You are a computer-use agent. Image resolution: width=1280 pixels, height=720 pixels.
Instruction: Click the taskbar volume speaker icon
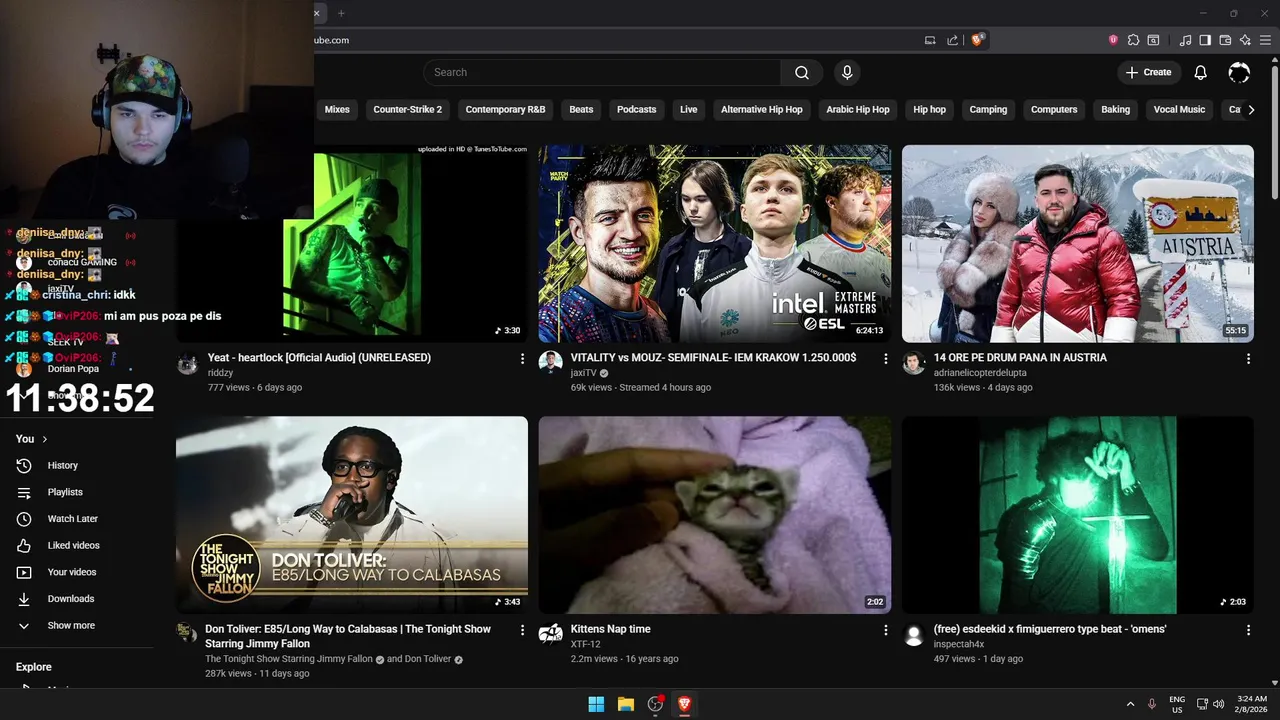[1218, 704]
